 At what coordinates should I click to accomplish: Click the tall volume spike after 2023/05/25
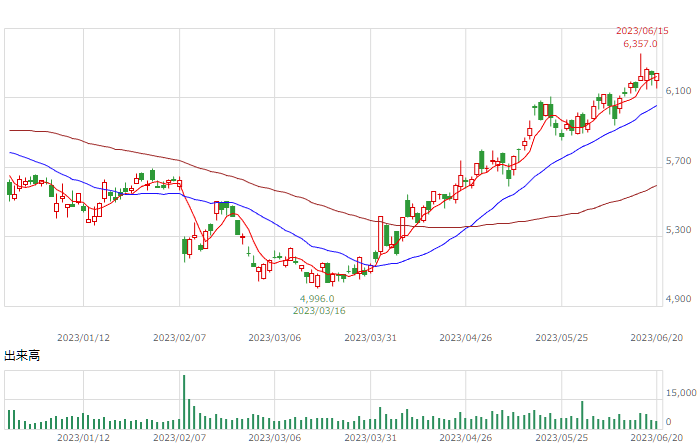(582, 415)
